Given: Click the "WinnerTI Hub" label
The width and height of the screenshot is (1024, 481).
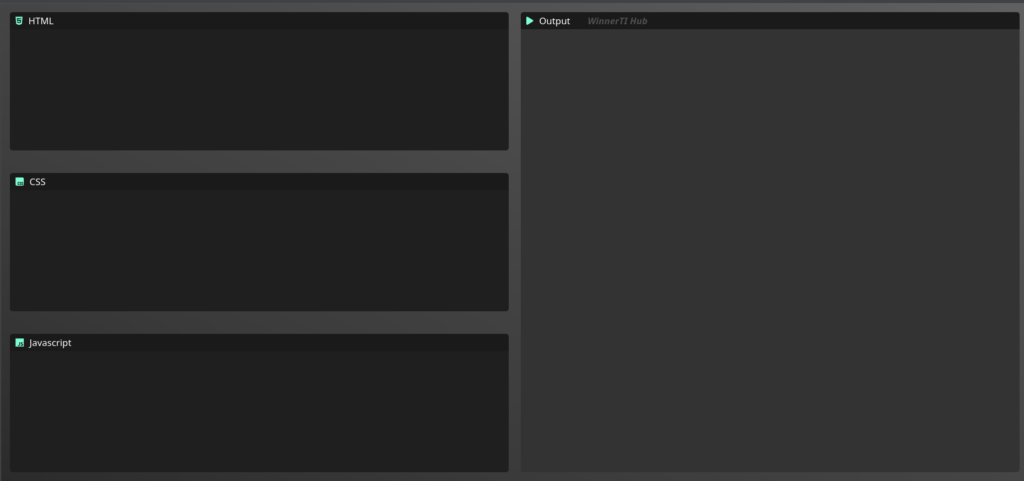Looking at the screenshot, I should coord(617,21).
